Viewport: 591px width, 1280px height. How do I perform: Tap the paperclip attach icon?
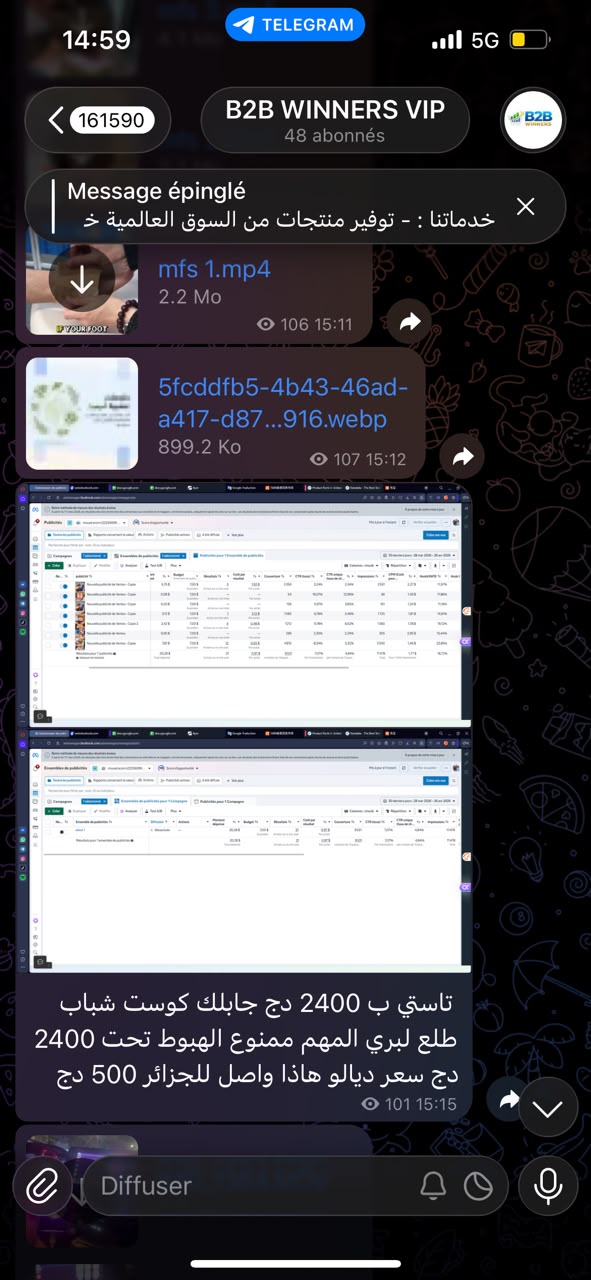(41, 1186)
